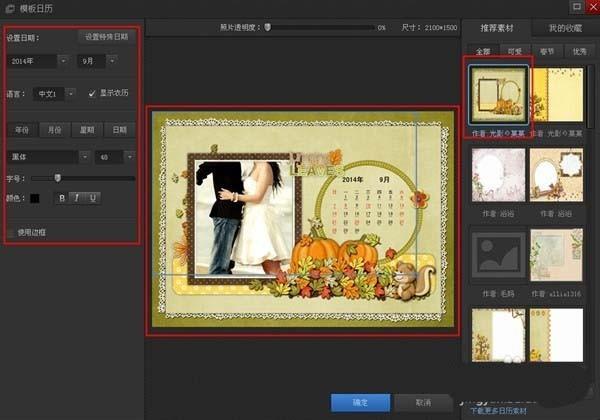Open the font size 40 dropdown
The image size is (600, 420).
[x=130, y=157]
